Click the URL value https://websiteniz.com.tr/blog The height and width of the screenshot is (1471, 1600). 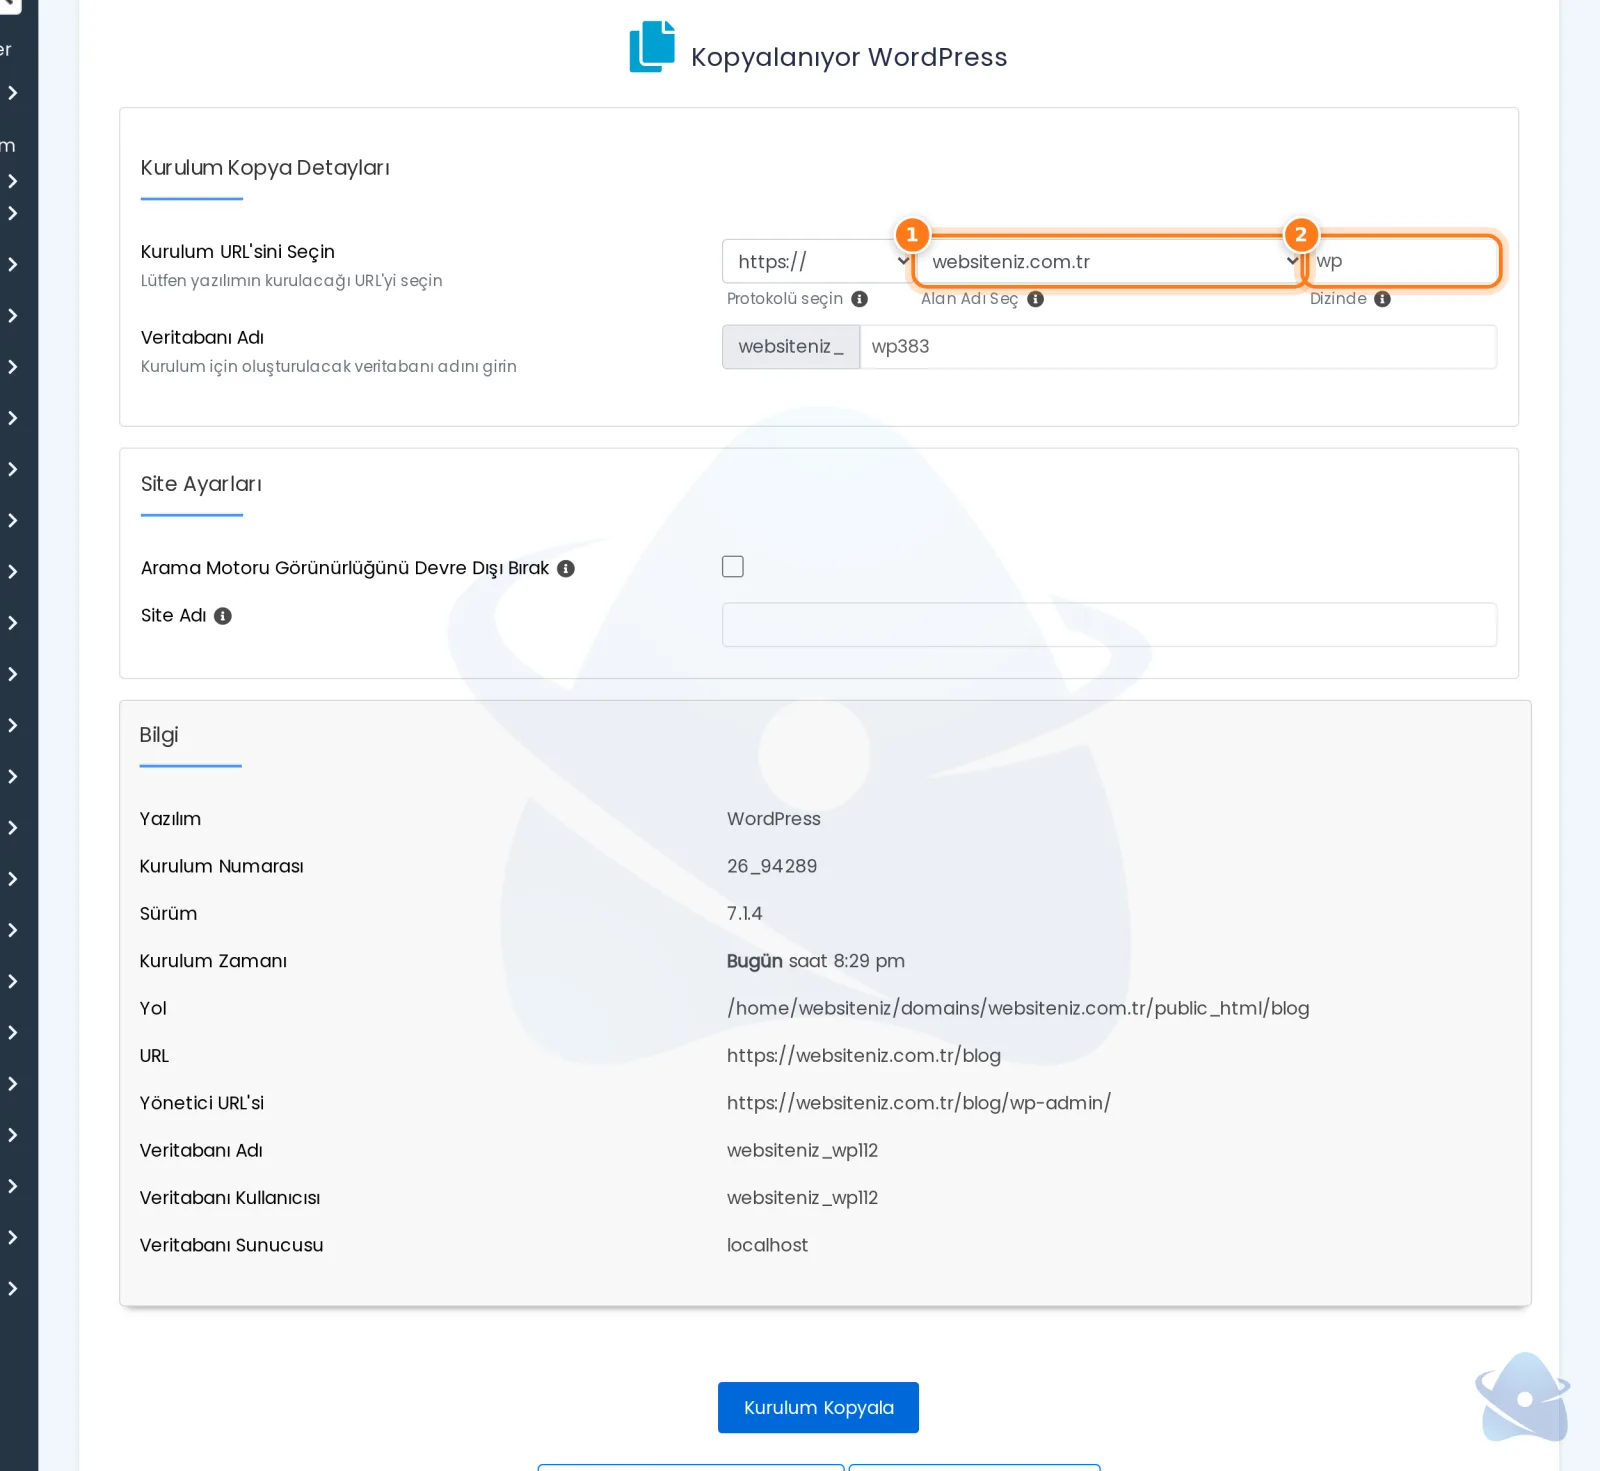pyautogui.click(x=864, y=1056)
